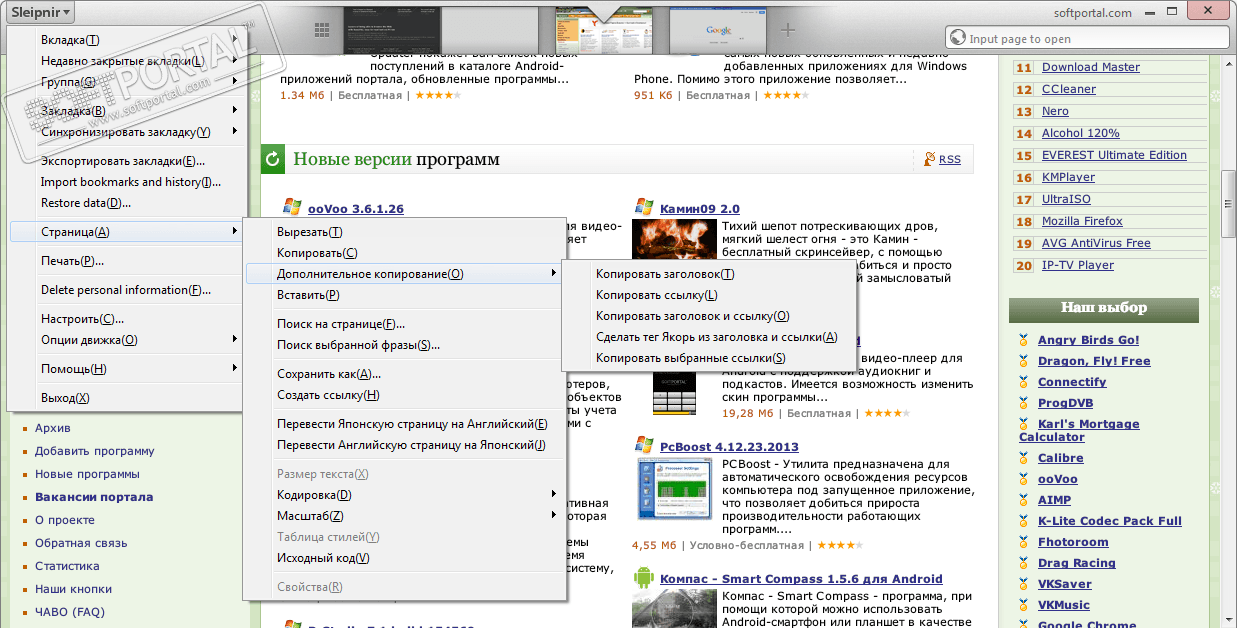Click medal icon beside AIMP

click(x=1023, y=500)
